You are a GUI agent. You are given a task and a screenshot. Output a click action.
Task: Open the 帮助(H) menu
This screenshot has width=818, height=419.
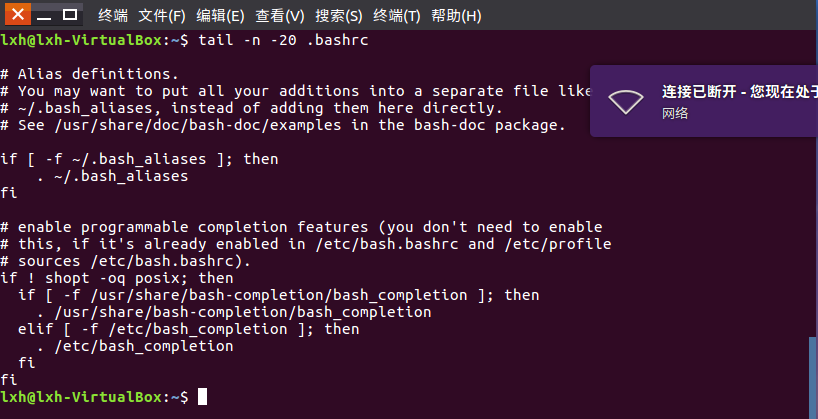pos(457,16)
